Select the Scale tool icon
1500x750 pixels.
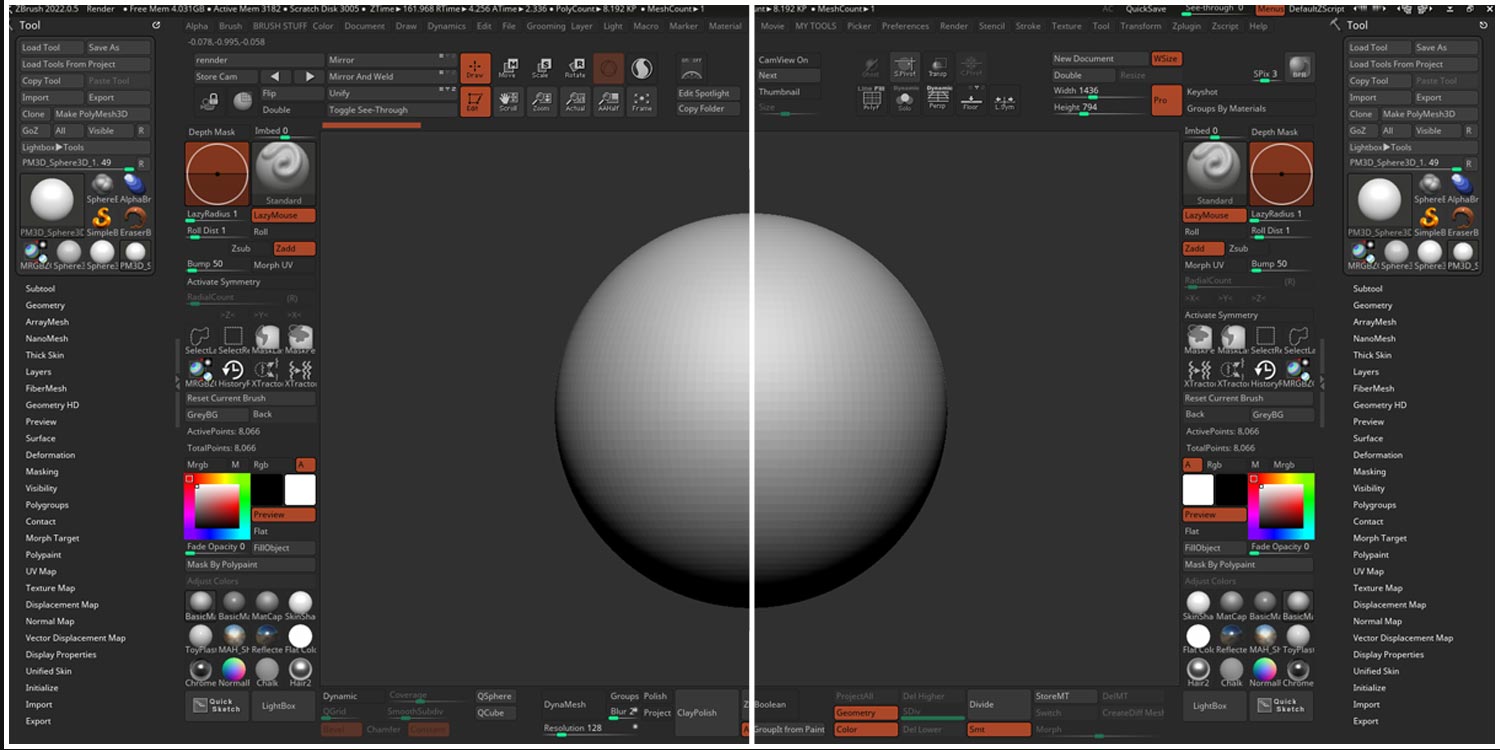click(541, 68)
